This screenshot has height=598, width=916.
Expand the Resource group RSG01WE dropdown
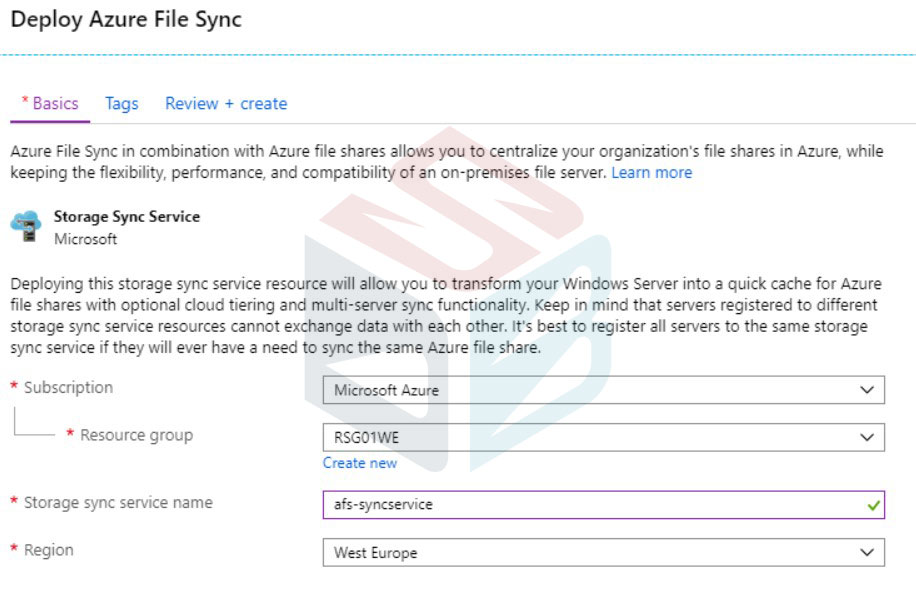pyautogui.click(x=603, y=437)
